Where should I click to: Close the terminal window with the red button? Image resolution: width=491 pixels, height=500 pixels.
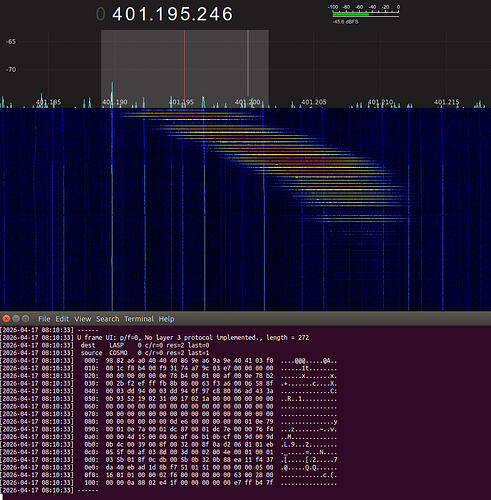6,319
